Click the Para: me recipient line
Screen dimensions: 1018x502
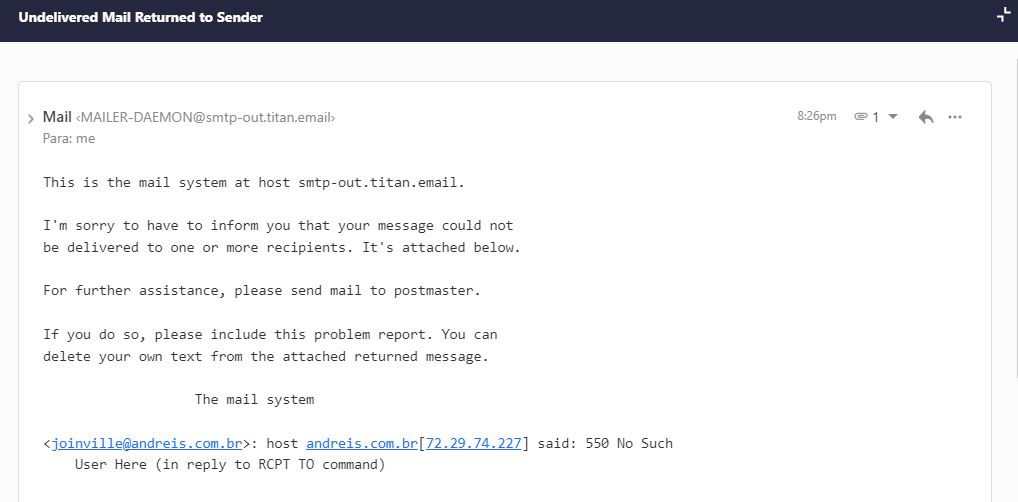tap(69, 139)
